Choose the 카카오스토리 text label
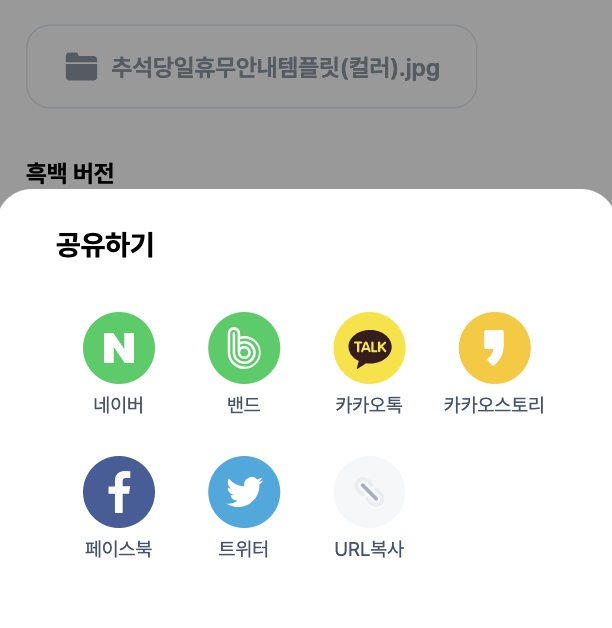 [494, 405]
